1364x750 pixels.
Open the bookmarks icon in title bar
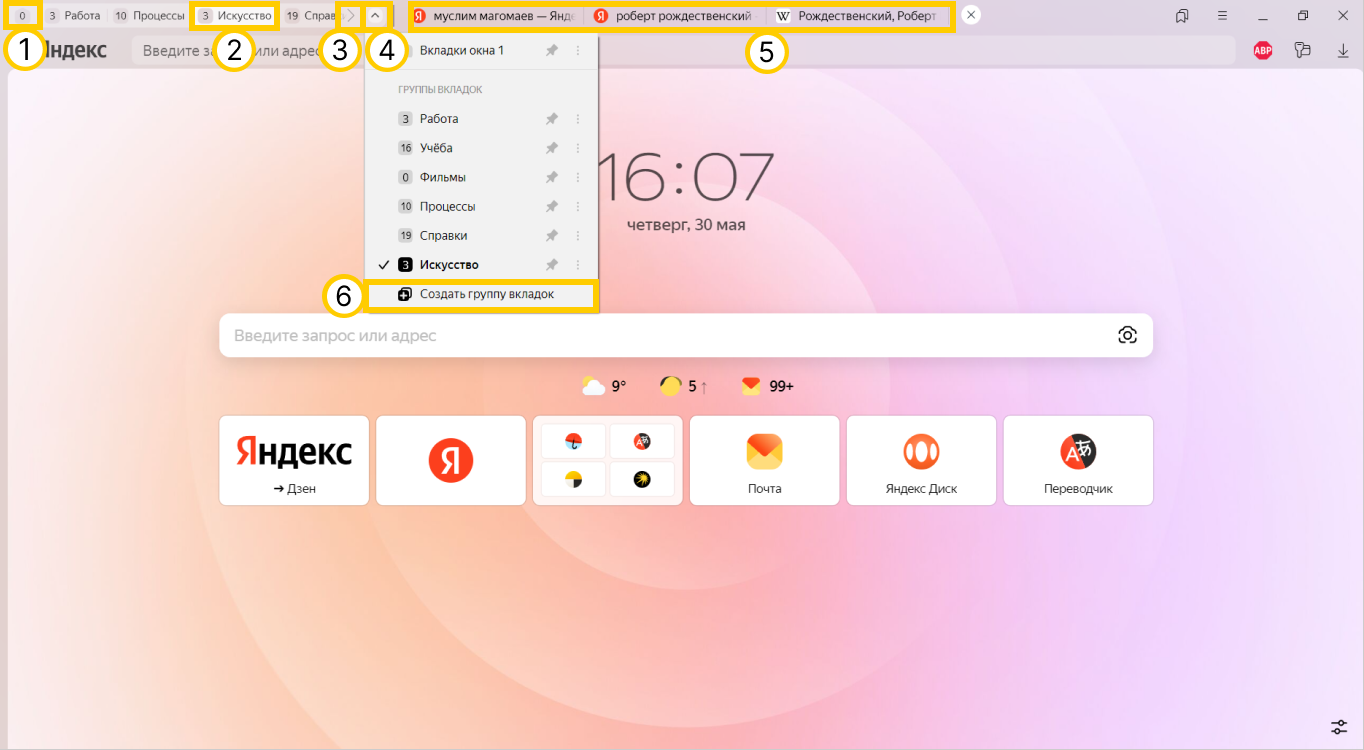pos(1182,16)
